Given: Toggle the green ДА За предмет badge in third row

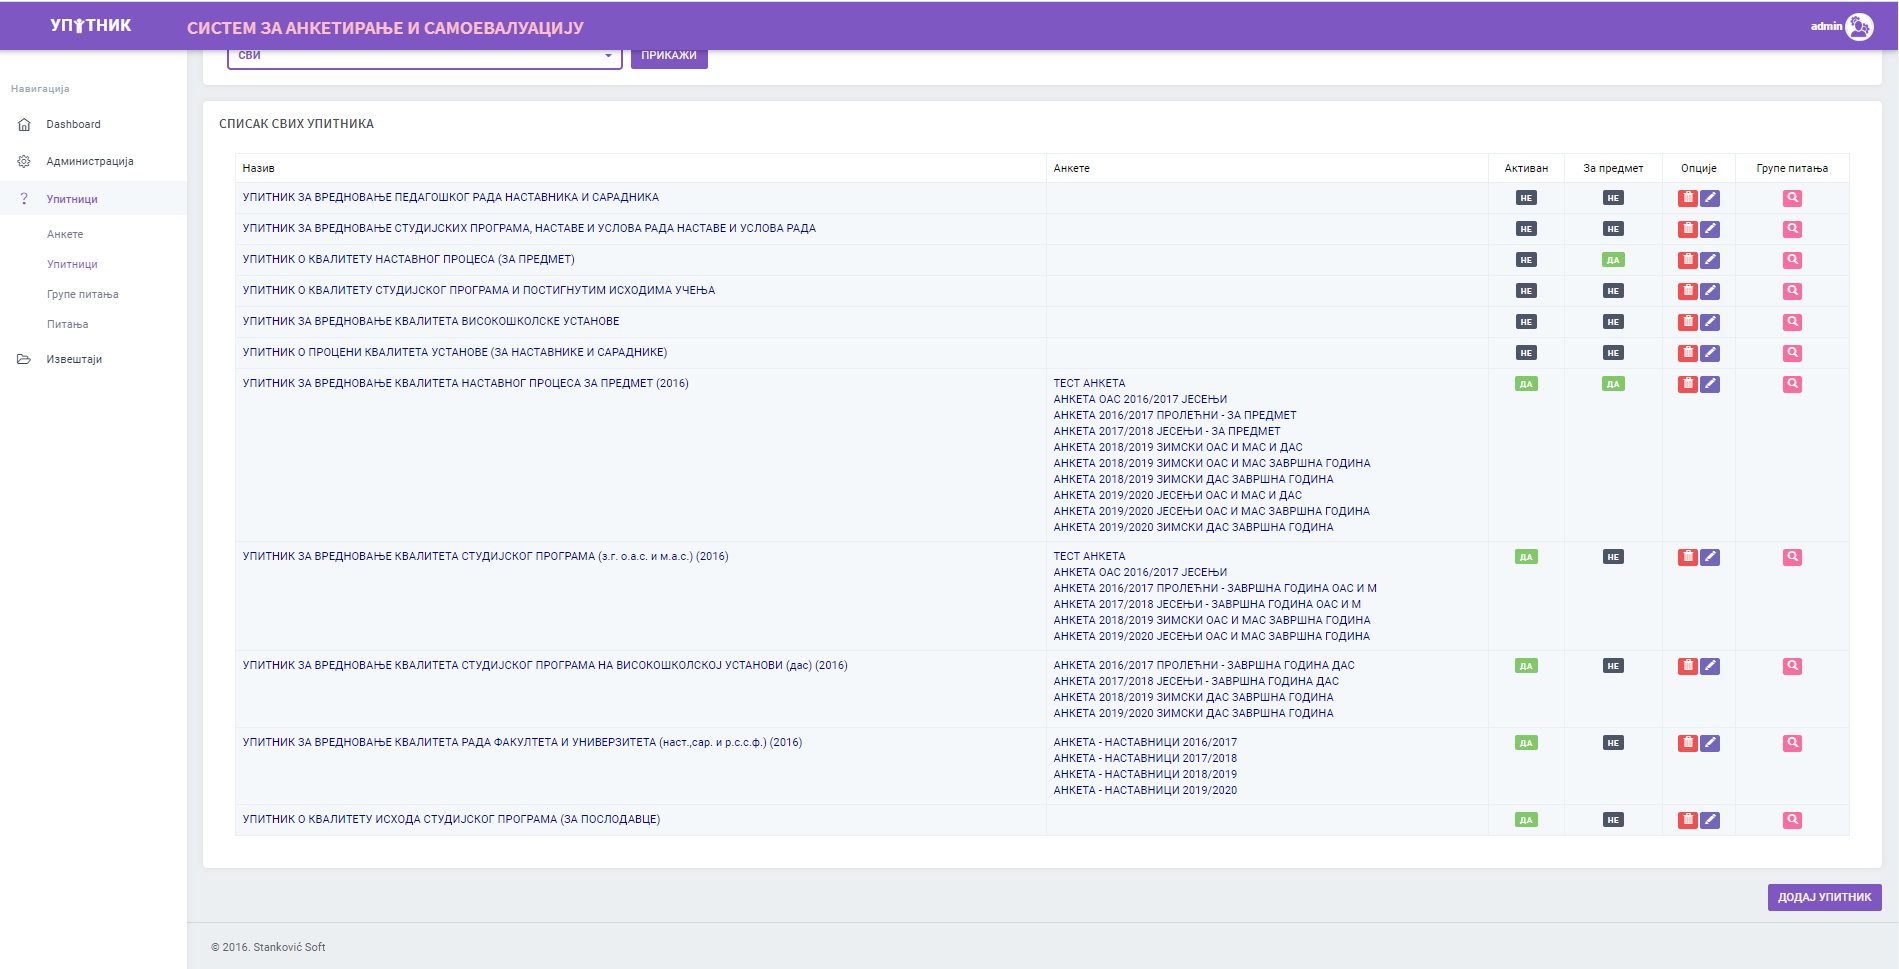Looking at the screenshot, I should (1612, 260).
